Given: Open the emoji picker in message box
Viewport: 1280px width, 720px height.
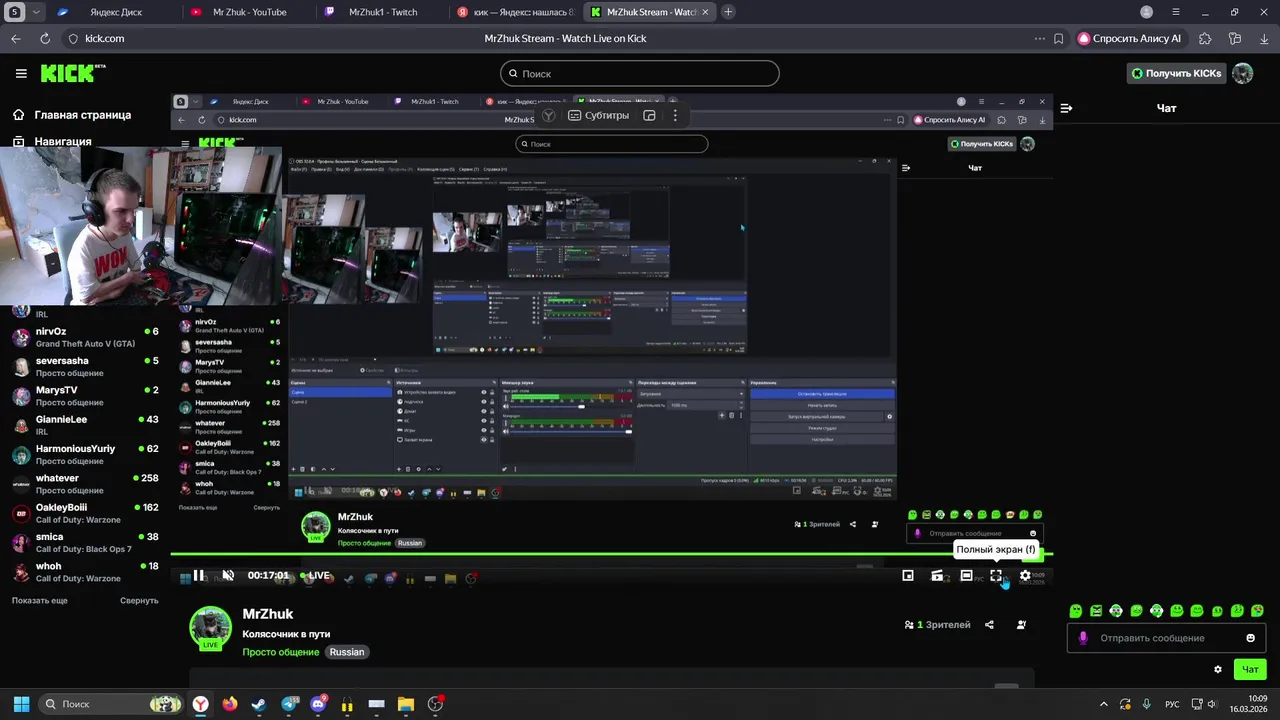Looking at the screenshot, I should pyautogui.click(x=1250, y=638).
